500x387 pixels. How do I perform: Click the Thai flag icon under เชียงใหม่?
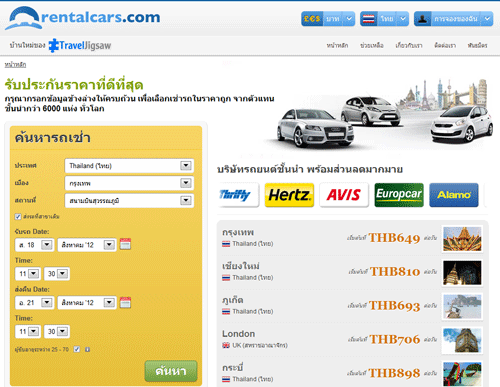point(226,278)
